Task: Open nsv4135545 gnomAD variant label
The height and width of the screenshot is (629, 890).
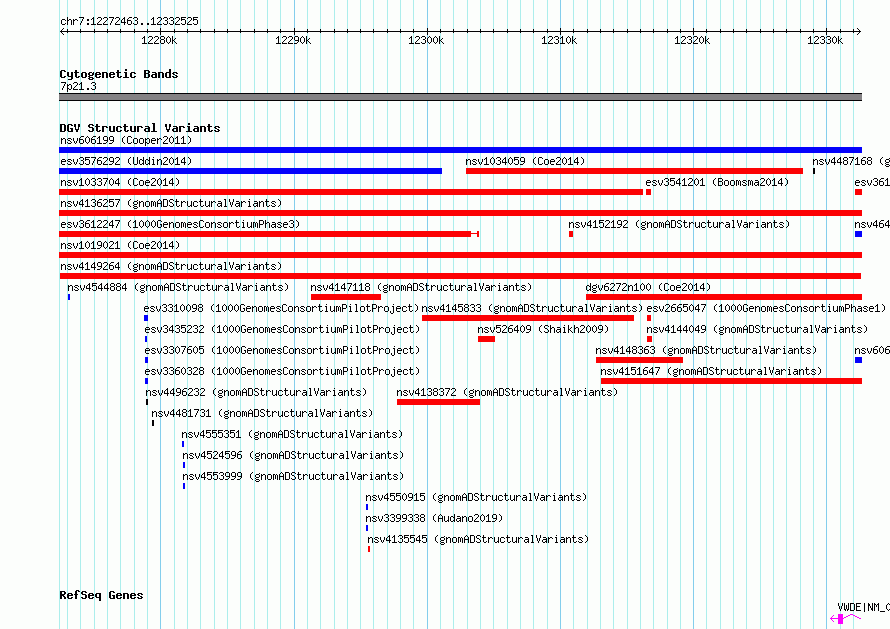Action: [478, 539]
